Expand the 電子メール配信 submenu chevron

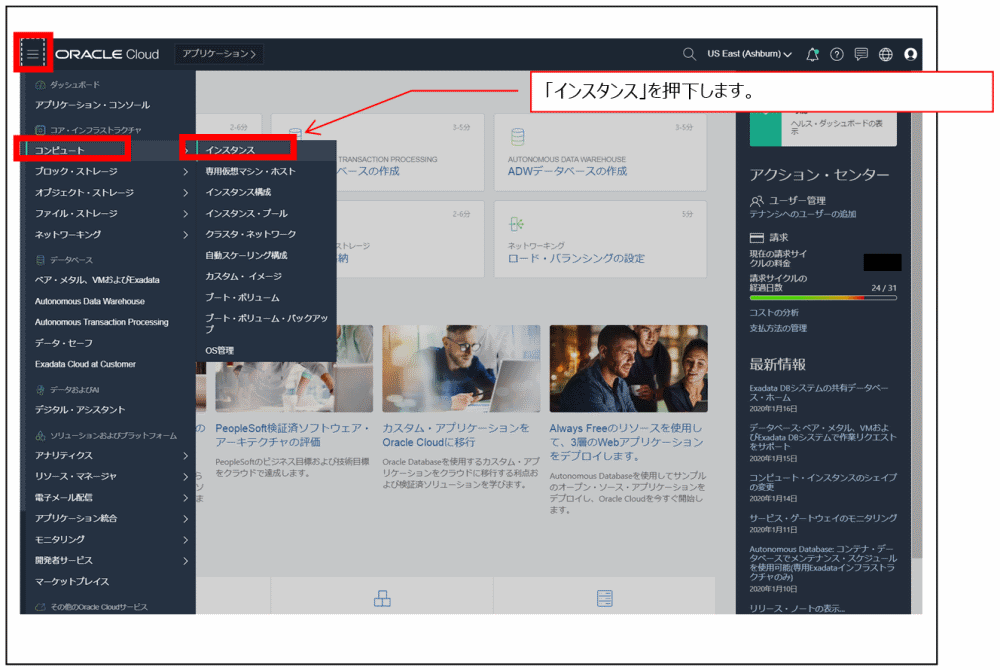click(185, 498)
